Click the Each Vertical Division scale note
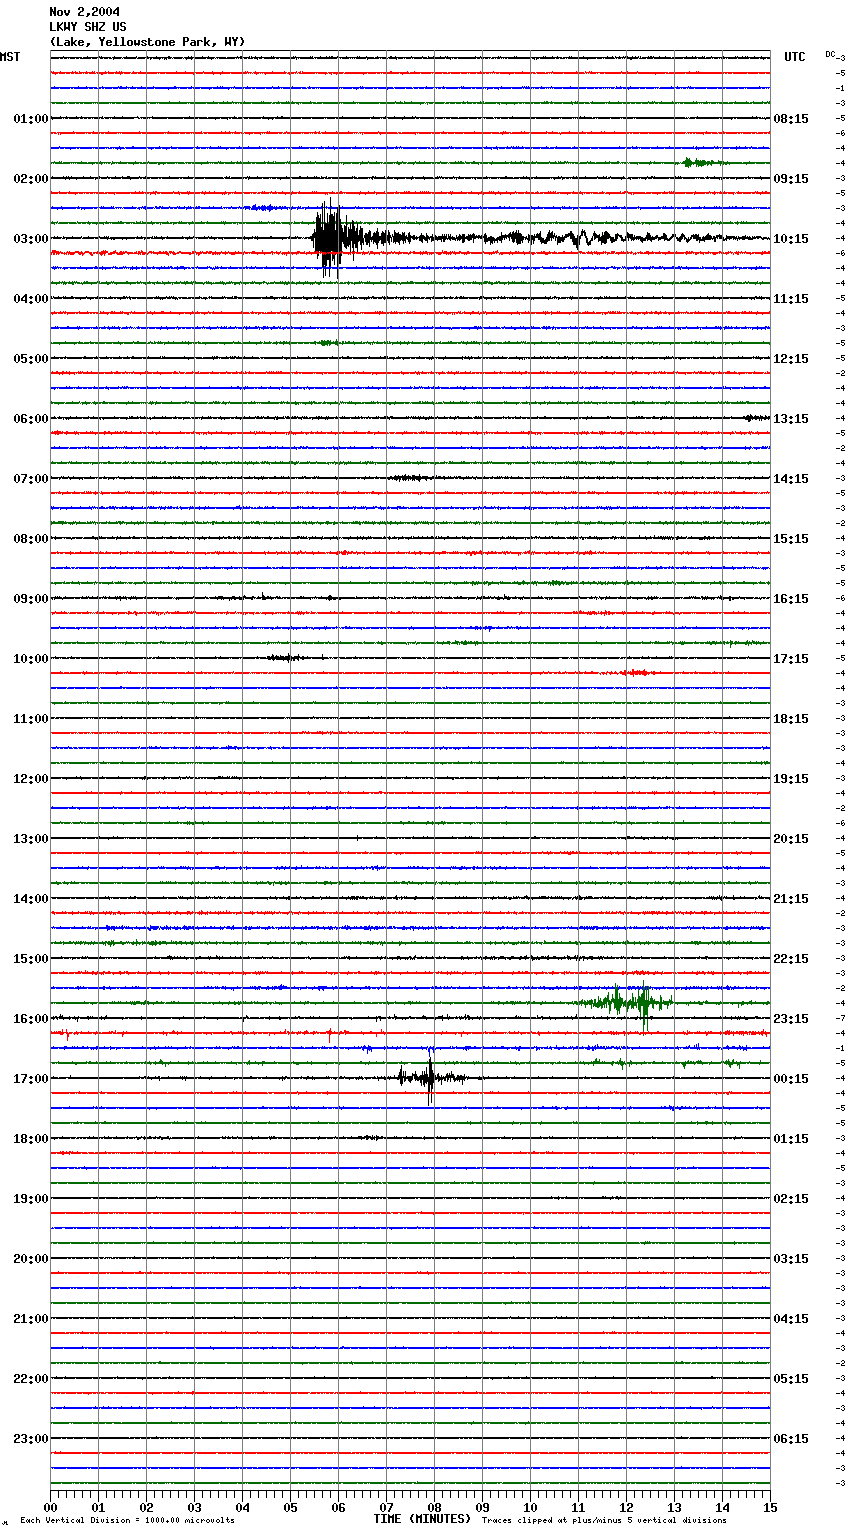This screenshot has height=1534, width=850. point(127,1520)
